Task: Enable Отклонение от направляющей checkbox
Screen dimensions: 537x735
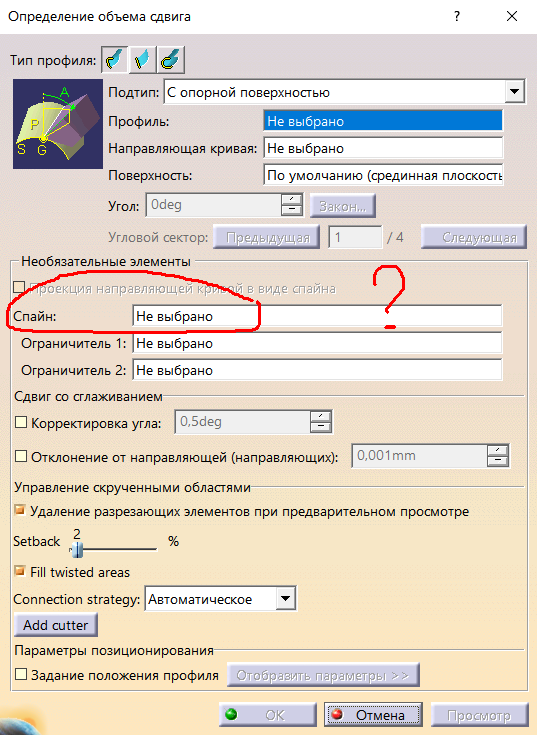Action: coord(21,456)
